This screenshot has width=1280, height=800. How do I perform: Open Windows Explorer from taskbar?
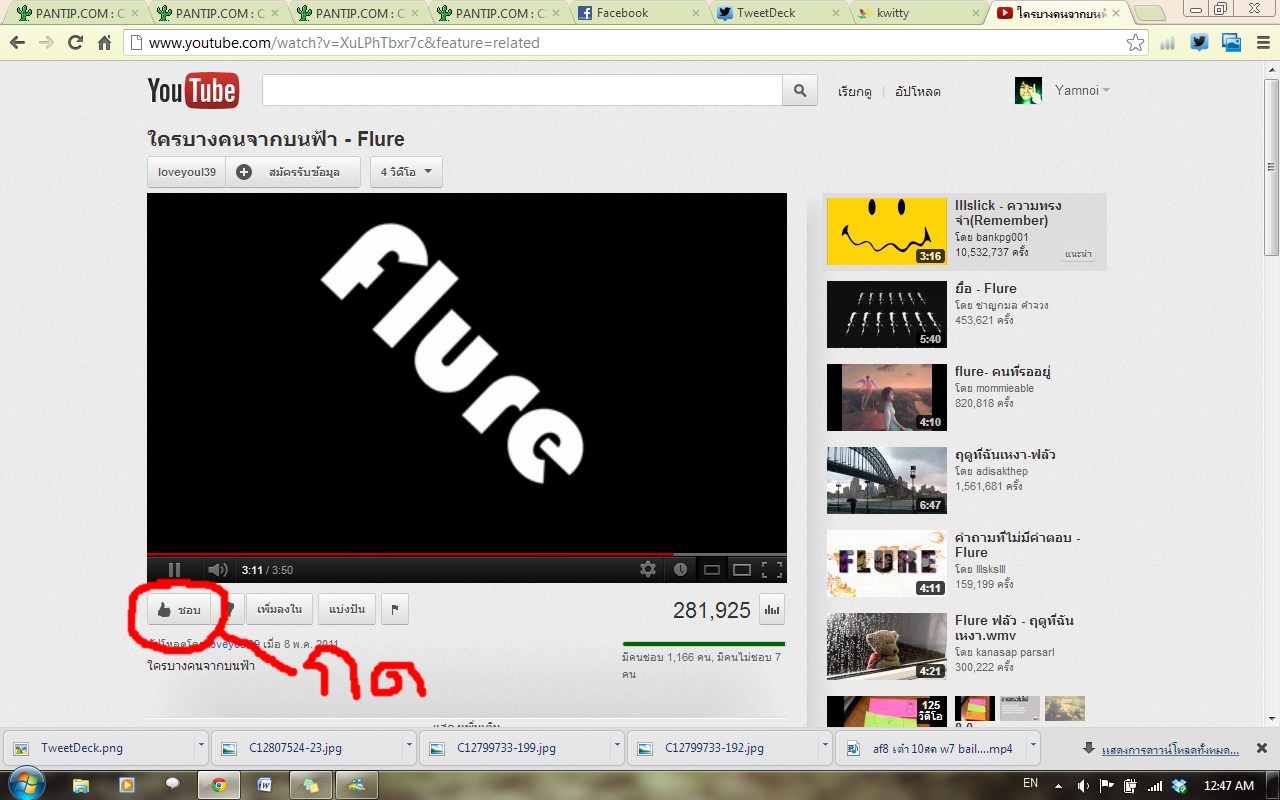click(81, 784)
